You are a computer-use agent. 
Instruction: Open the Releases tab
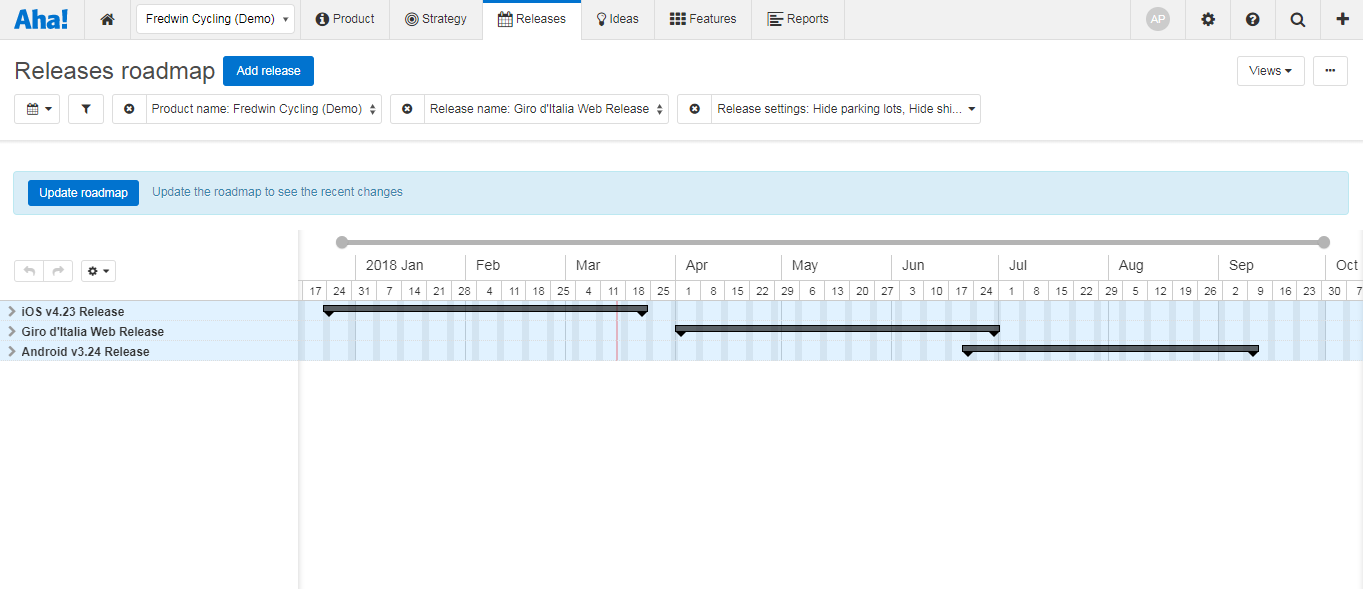(531, 19)
